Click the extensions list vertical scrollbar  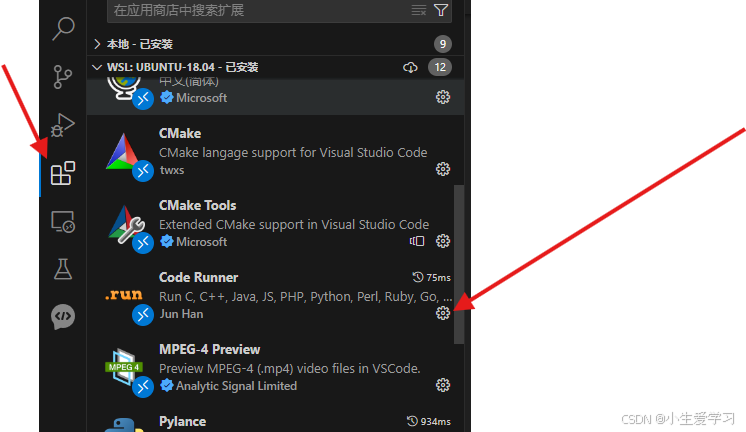[459, 264]
